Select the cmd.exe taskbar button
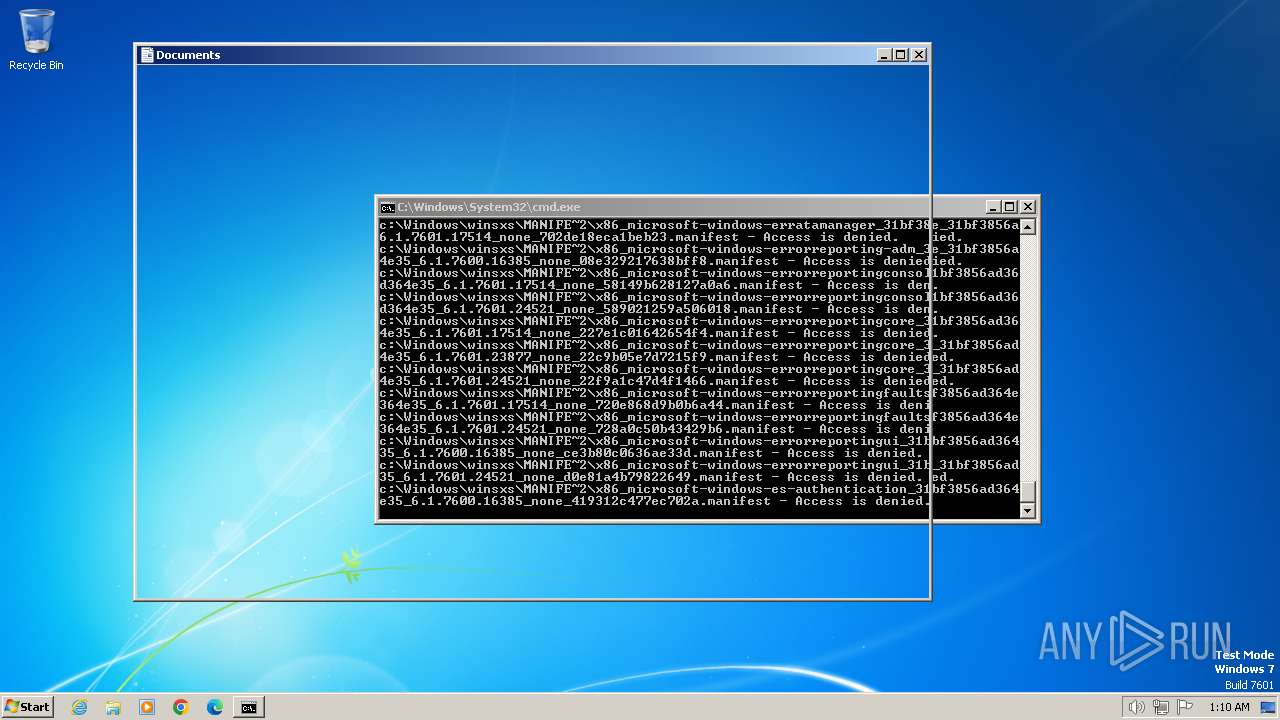The height and width of the screenshot is (720, 1280). coord(249,707)
